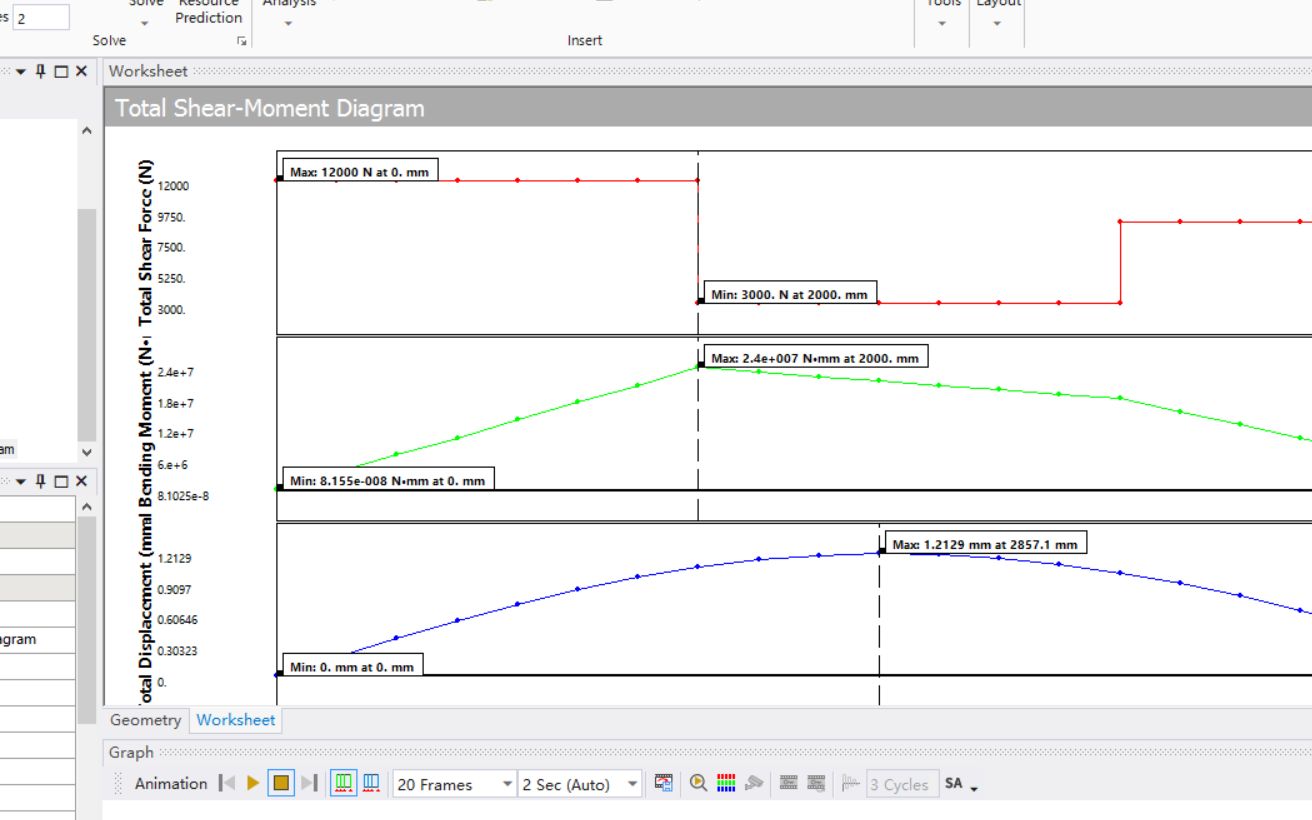Open the 20 Frames dropdown

pyautogui.click(x=455, y=784)
